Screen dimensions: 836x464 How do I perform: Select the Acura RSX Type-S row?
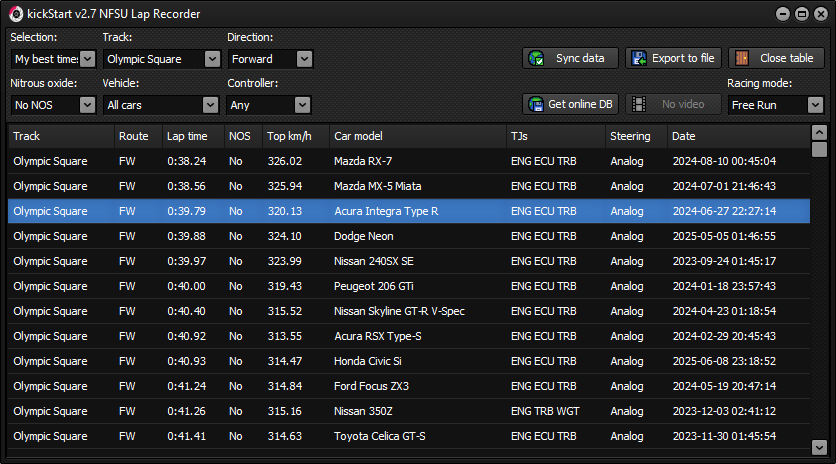tap(409, 337)
